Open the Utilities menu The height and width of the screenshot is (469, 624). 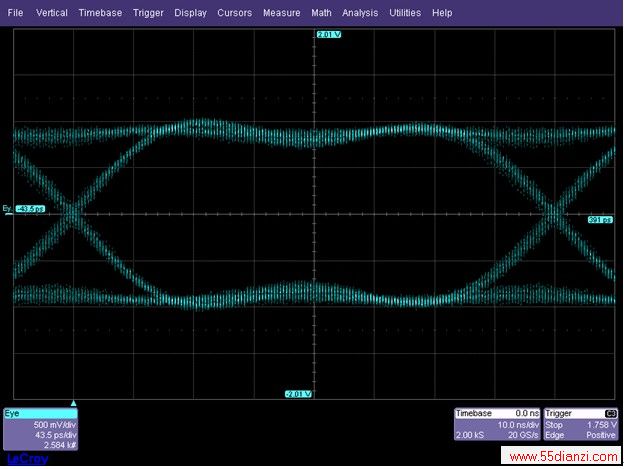[x=405, y=13]
